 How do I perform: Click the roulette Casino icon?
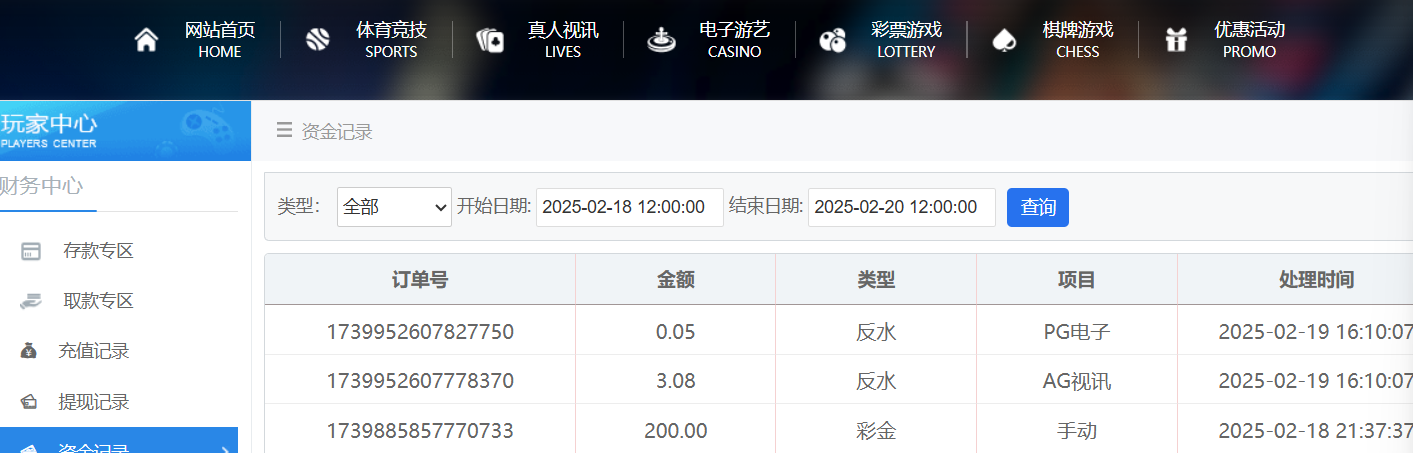(x=661, y=40)
